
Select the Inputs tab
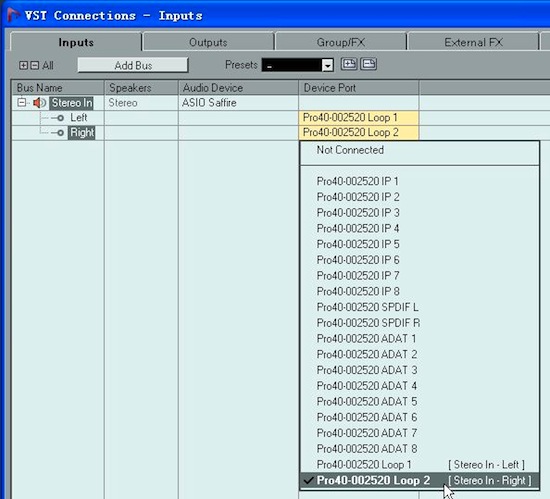tap(76, 42)
